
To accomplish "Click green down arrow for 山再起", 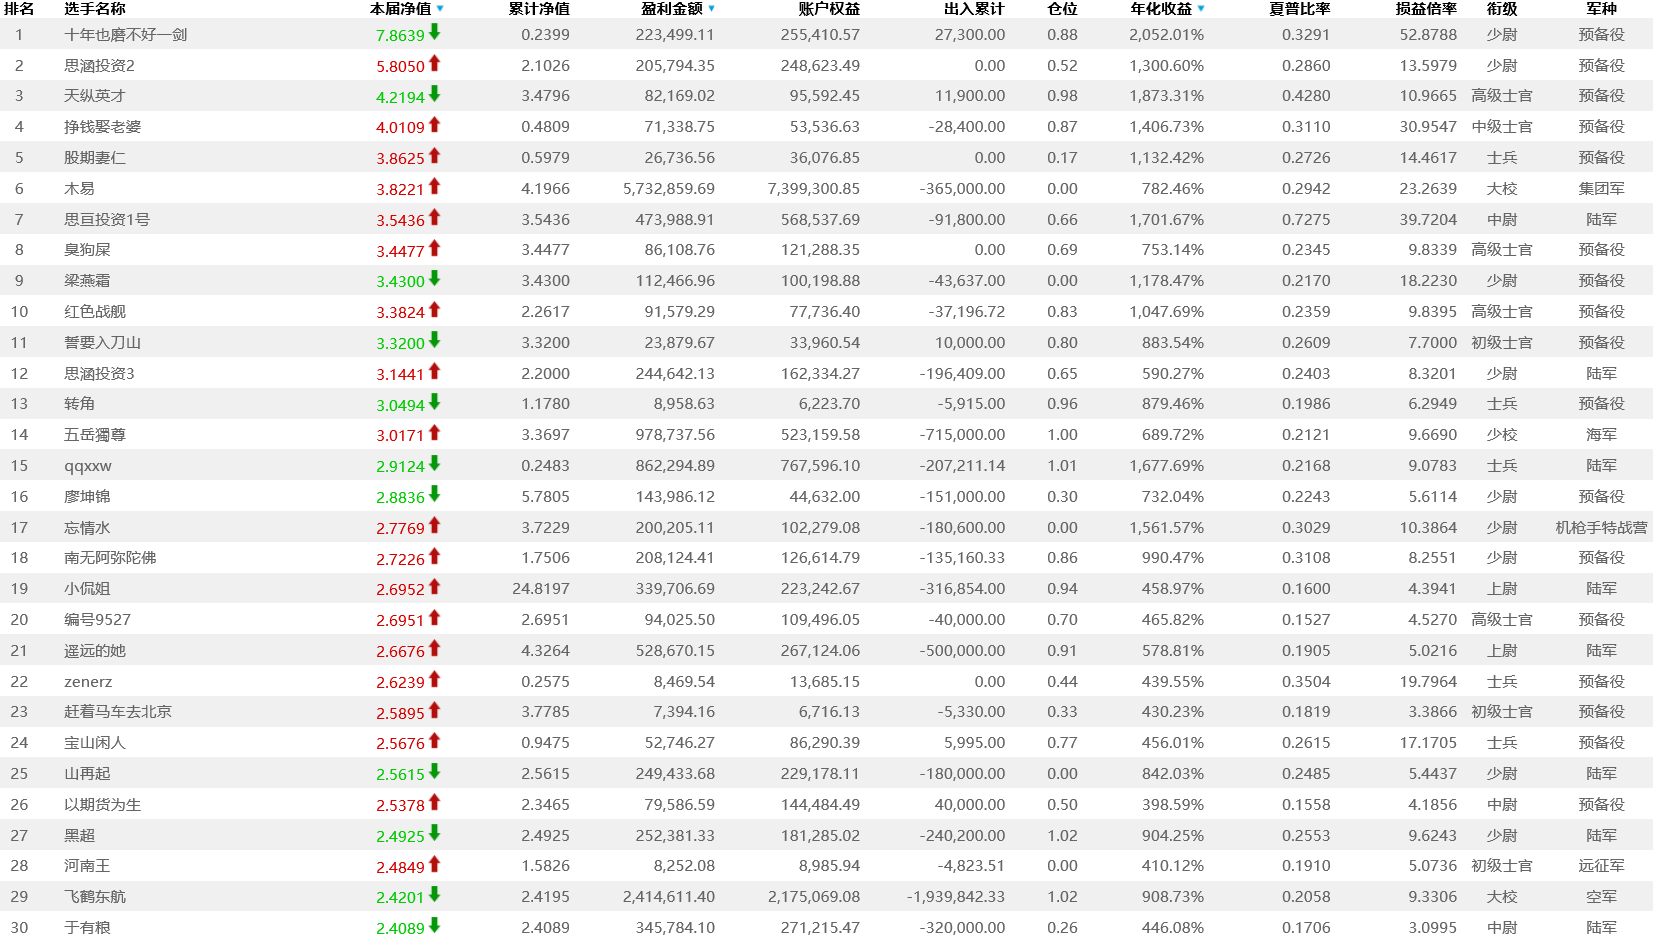I will point(435,772).
